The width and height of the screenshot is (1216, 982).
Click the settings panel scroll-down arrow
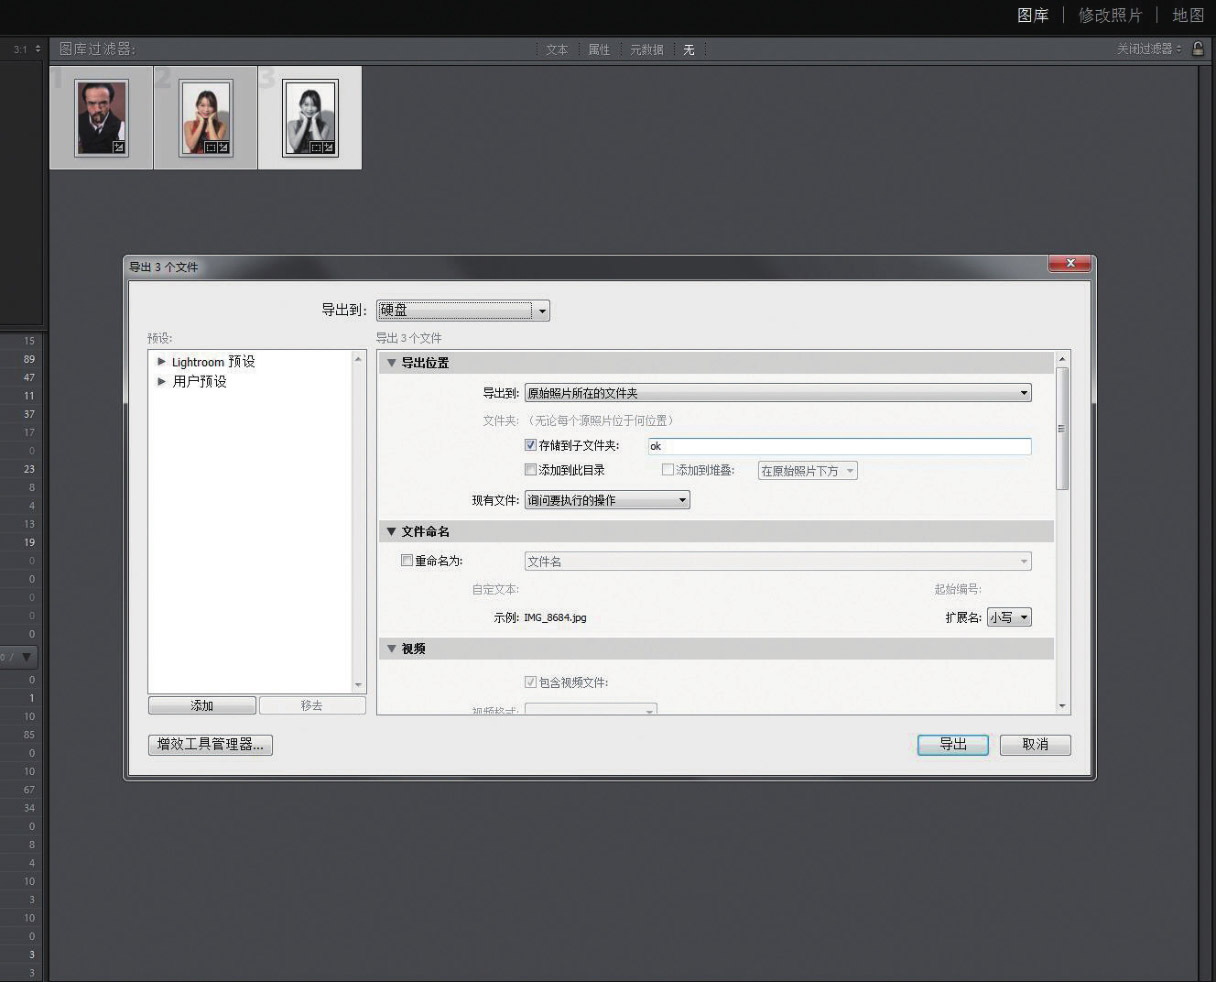(1062, 706)
